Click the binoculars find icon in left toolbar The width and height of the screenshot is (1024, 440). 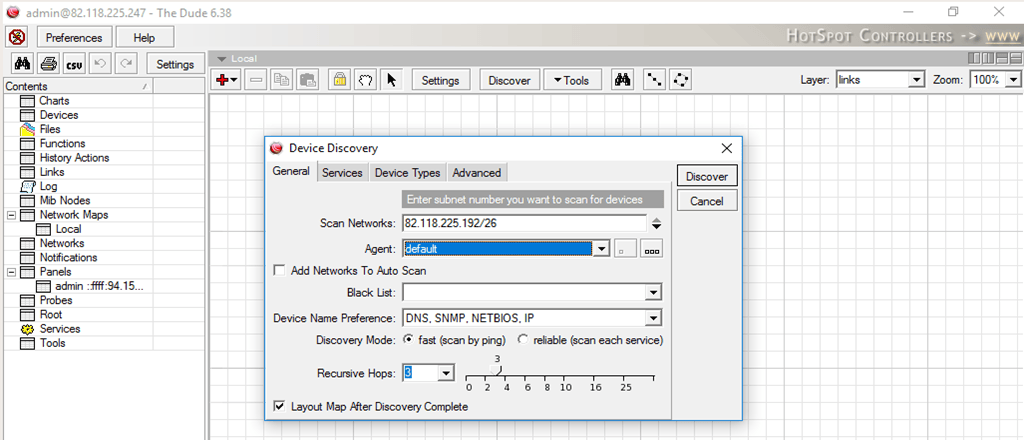22,65
